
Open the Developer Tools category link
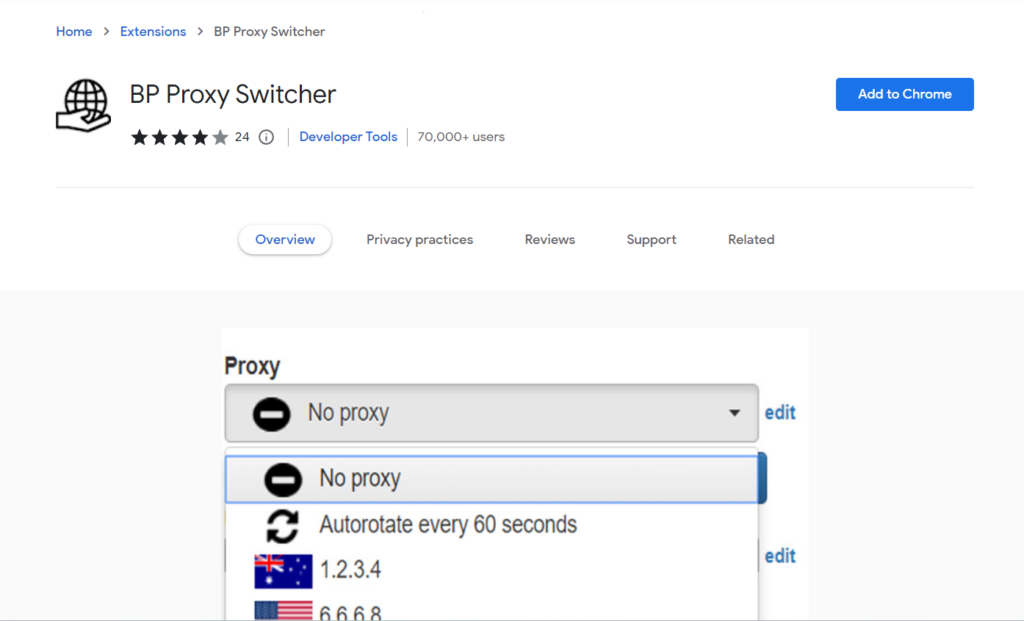click(x=348, y=137)
